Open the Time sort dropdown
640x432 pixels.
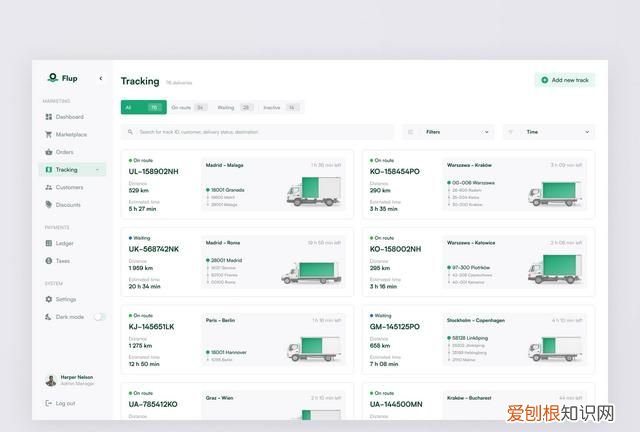549,132
